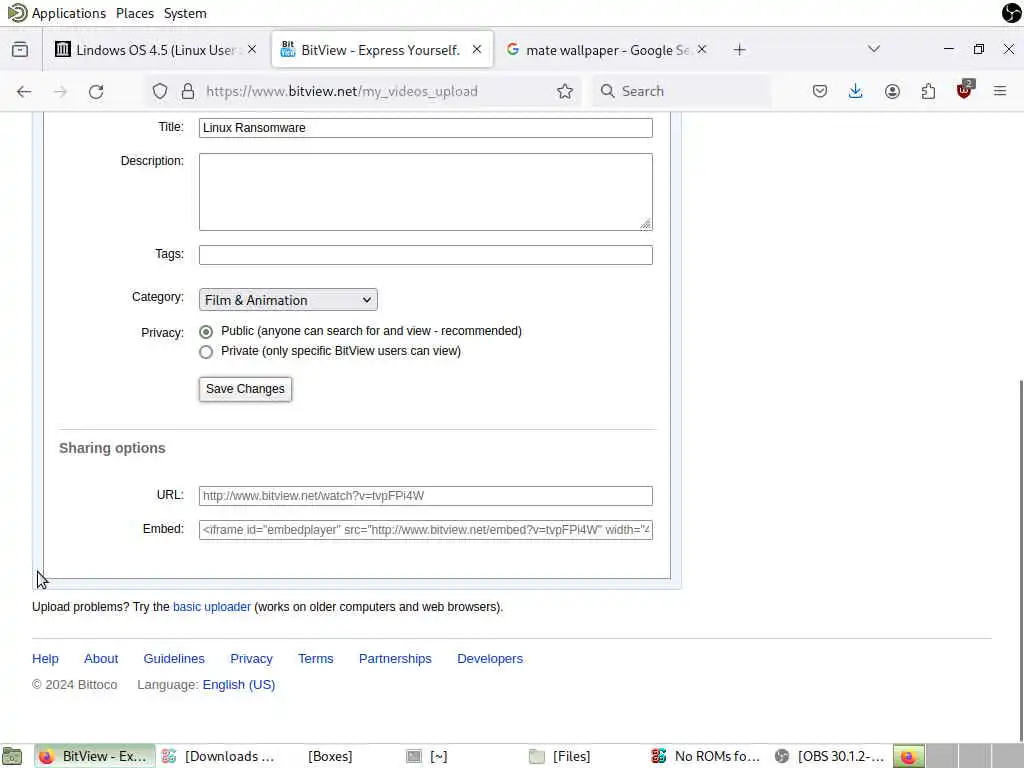Open a new browser tab
Viewport: 1024px width, 768px height.
(739, 50)
